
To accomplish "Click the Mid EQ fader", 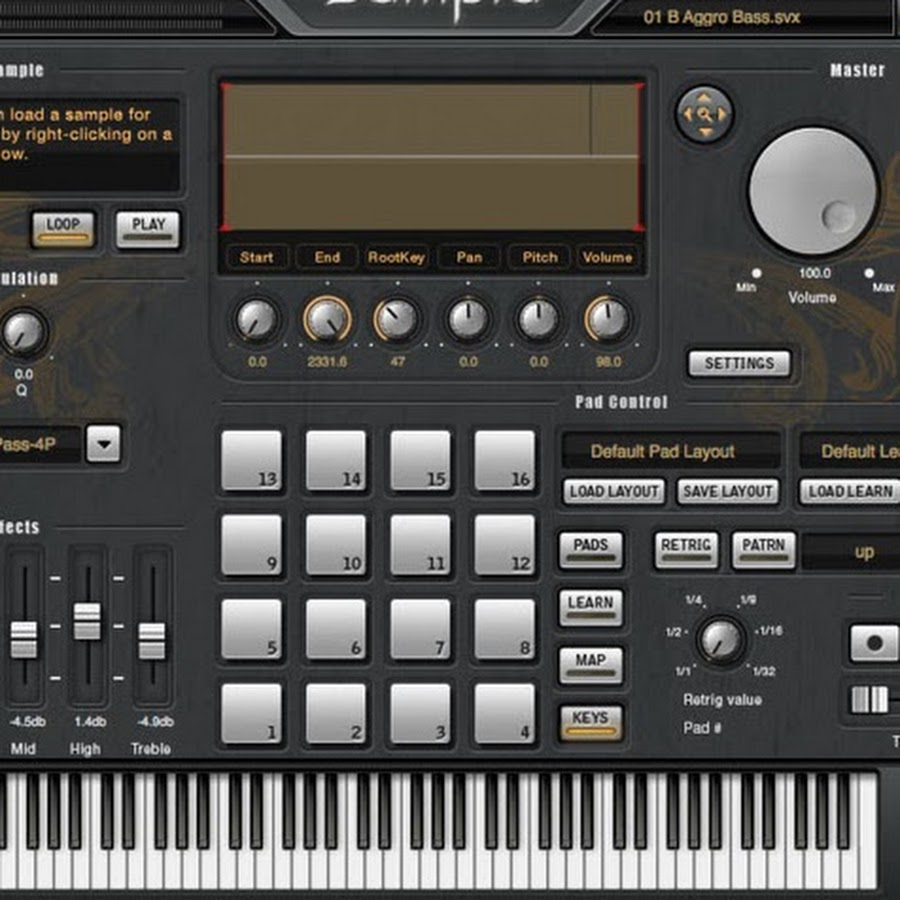I will (x=24, y=639).
